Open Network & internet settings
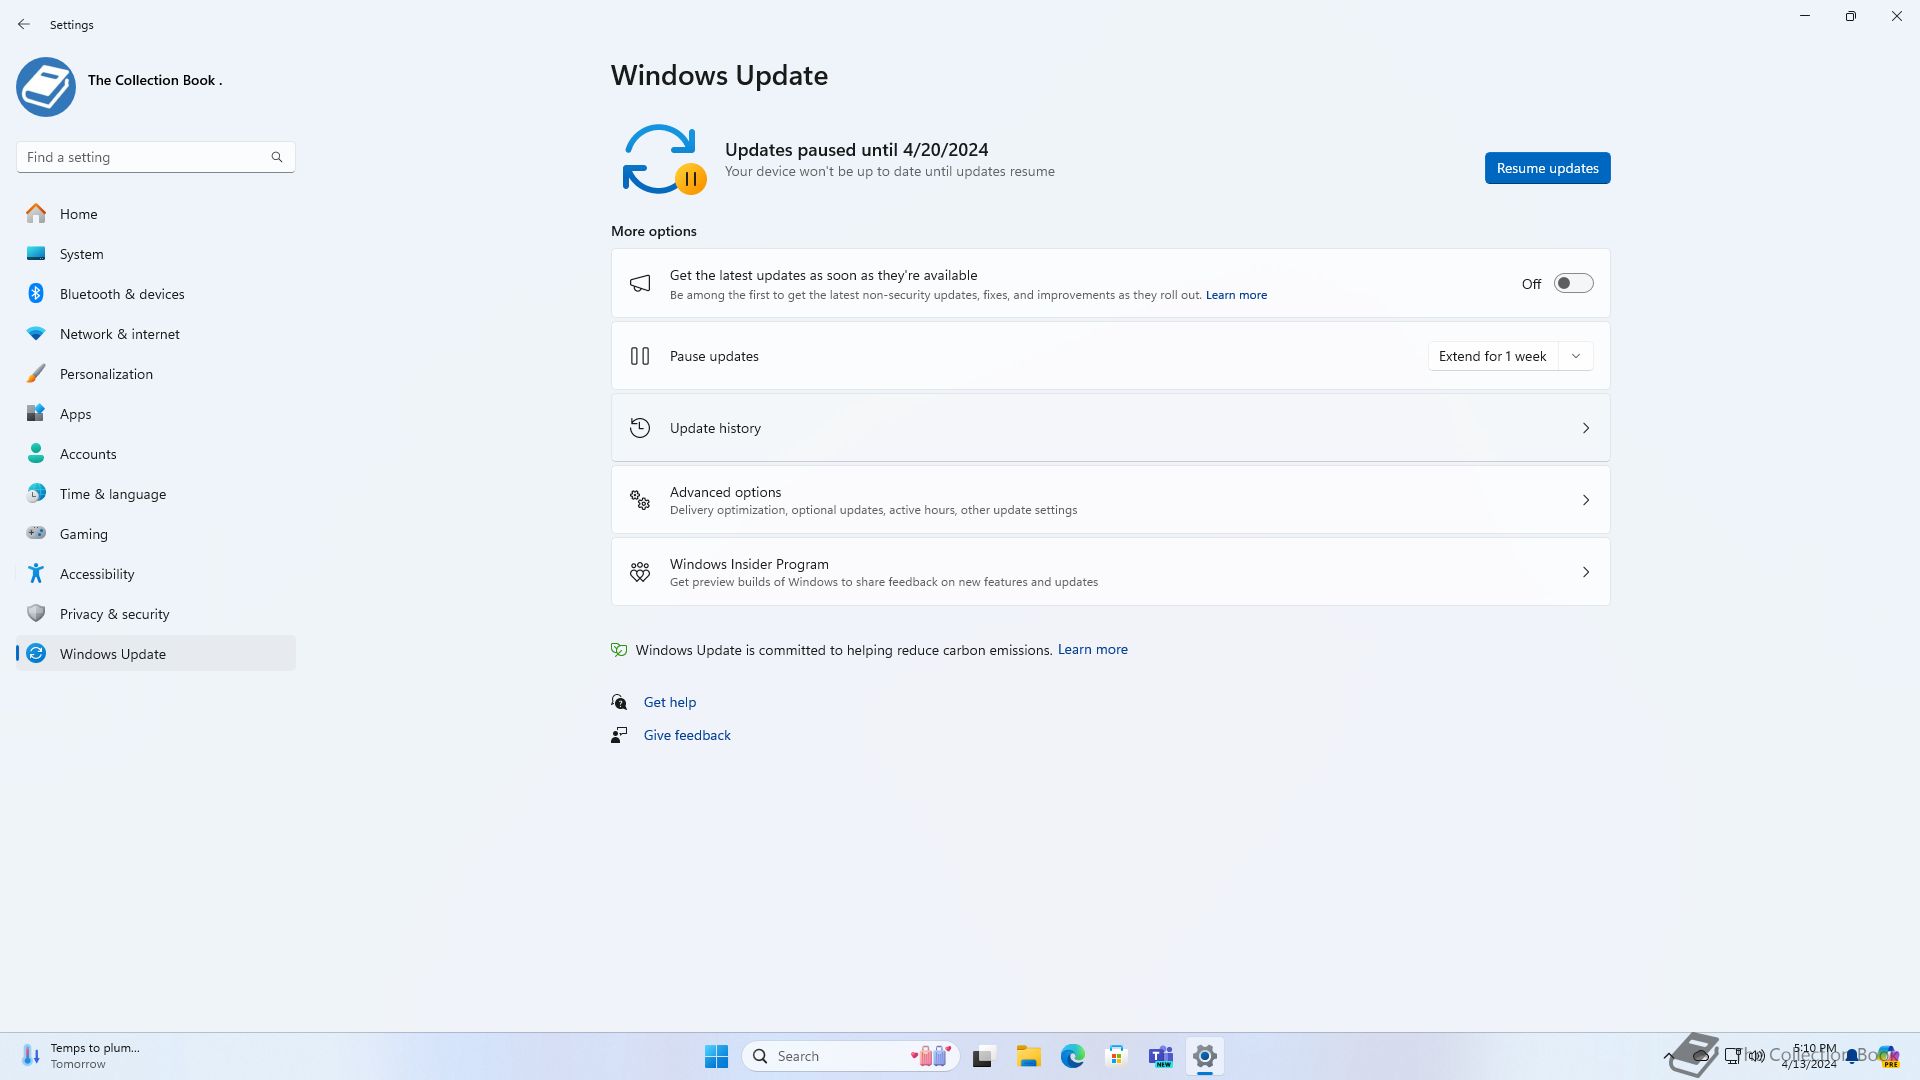 pos(155,334)
